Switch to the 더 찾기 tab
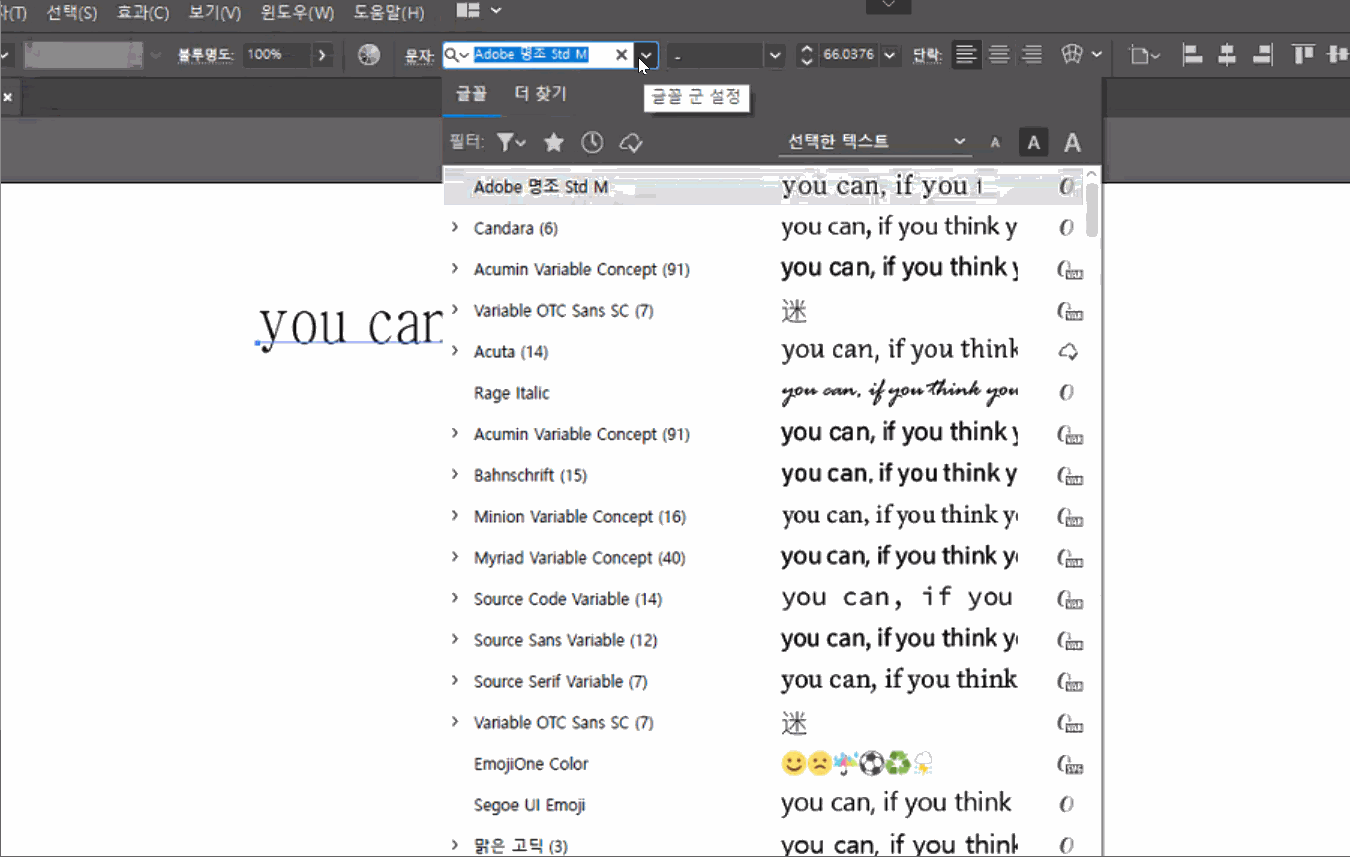Screen dimensions: 1350x857 pos(540,94)
